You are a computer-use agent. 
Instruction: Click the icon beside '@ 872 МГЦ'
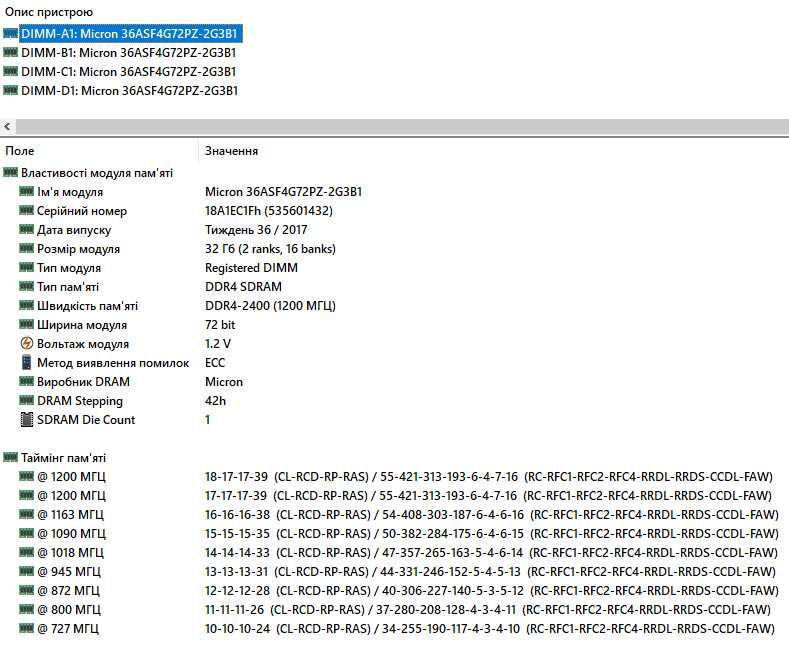click(x=27, y=590)
